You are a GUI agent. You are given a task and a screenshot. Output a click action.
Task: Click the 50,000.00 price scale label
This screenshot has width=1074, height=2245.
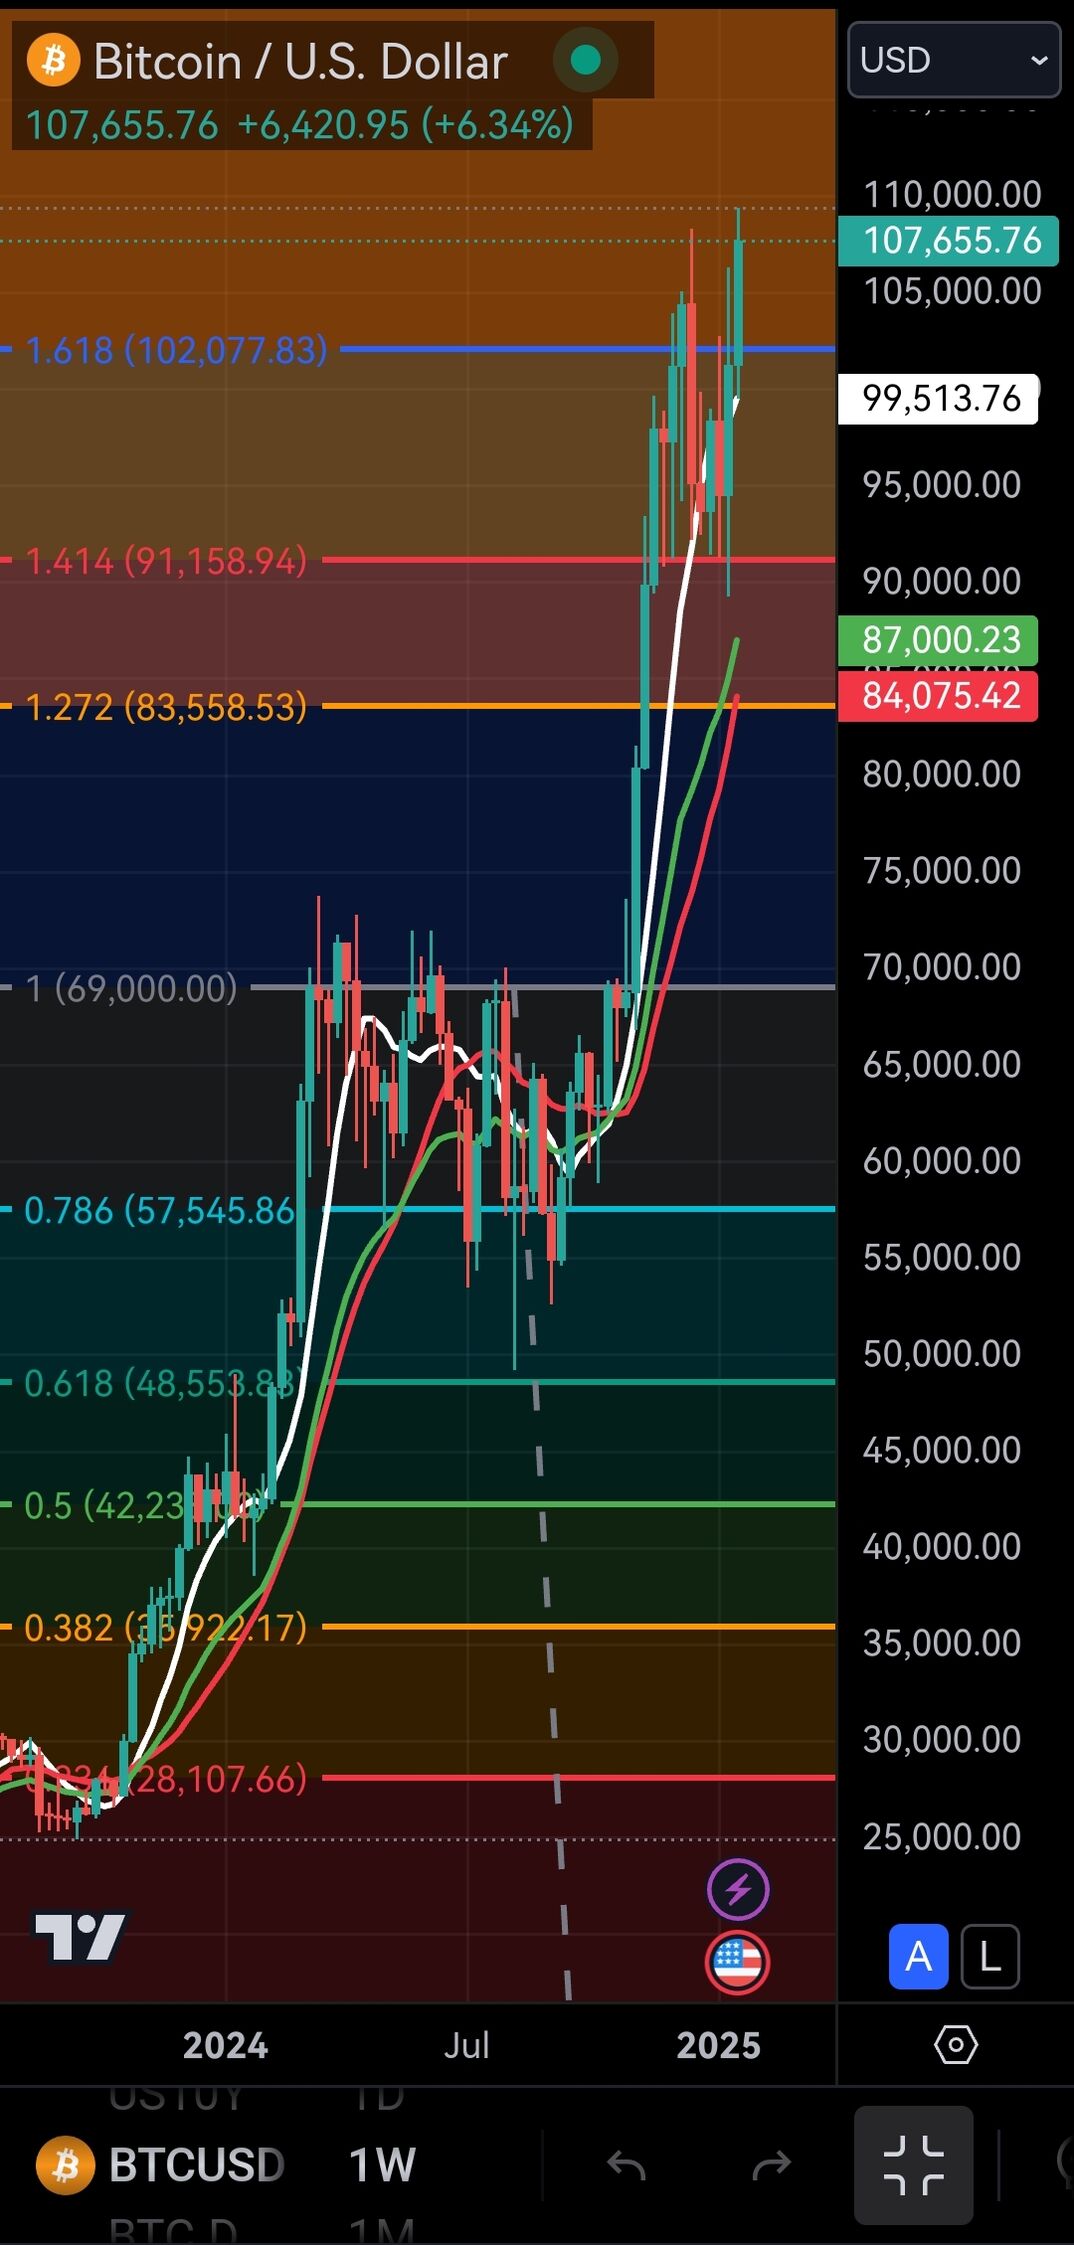click(x=942, y=1353)
